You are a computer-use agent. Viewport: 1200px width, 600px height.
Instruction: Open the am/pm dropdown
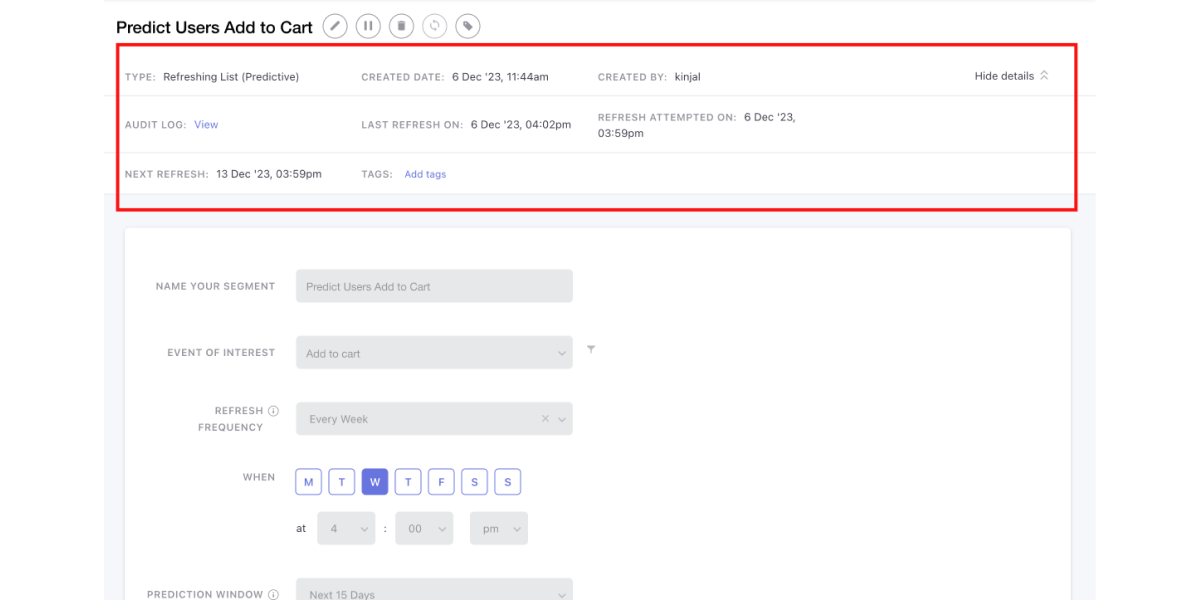(x=498, y=529)
